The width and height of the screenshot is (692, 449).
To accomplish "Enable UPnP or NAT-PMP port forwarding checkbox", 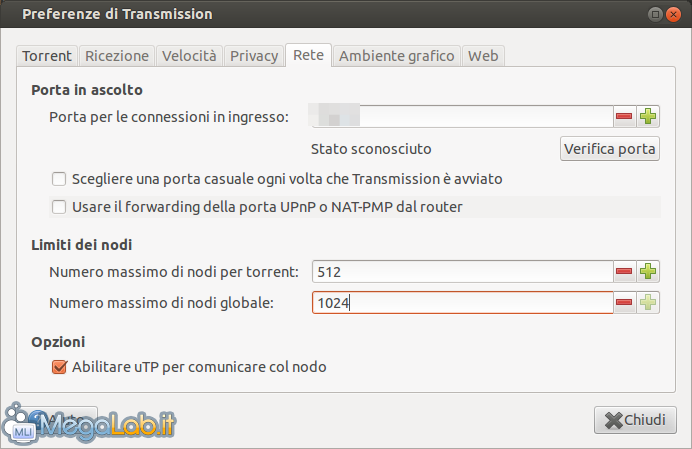I will click(x=59, y=207).
